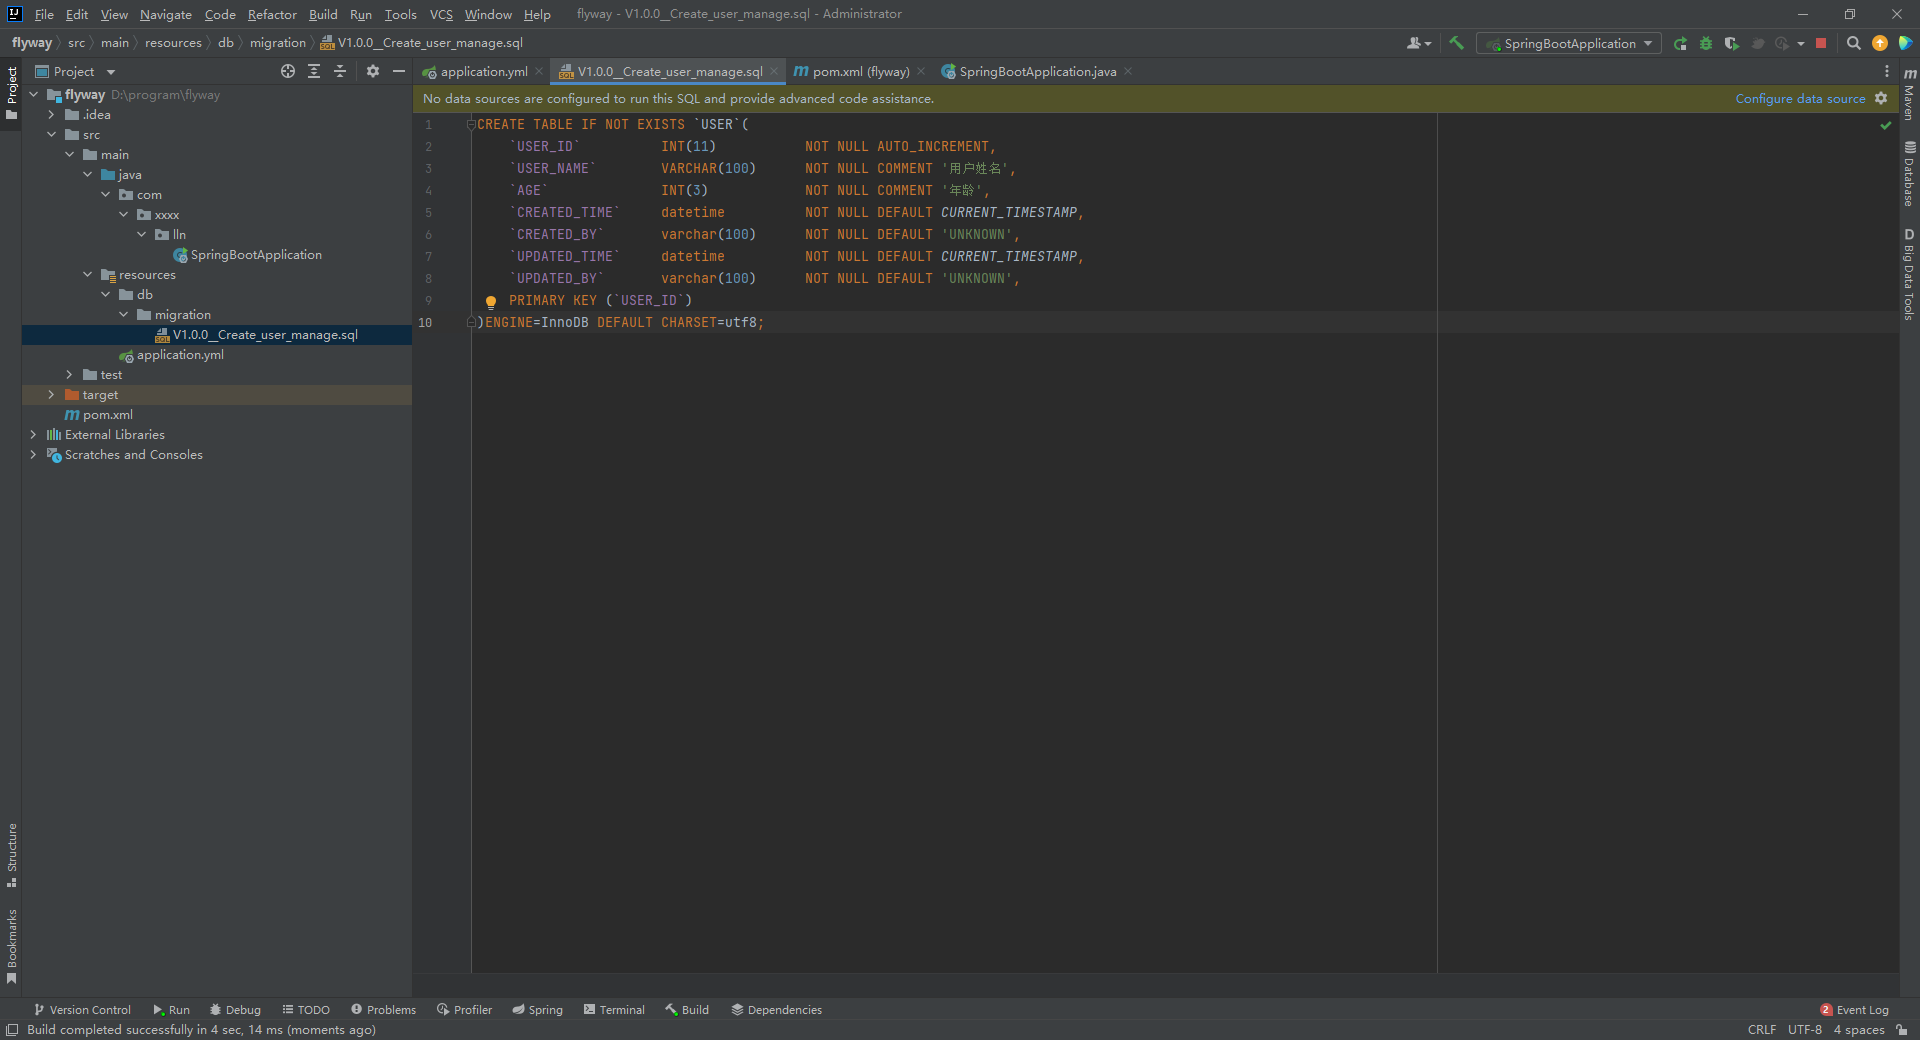Image resolution: width=1920 pixels, height=1040 pixels.
Task: Click the Project panel settings gear icon
Action: coord(372,71)
